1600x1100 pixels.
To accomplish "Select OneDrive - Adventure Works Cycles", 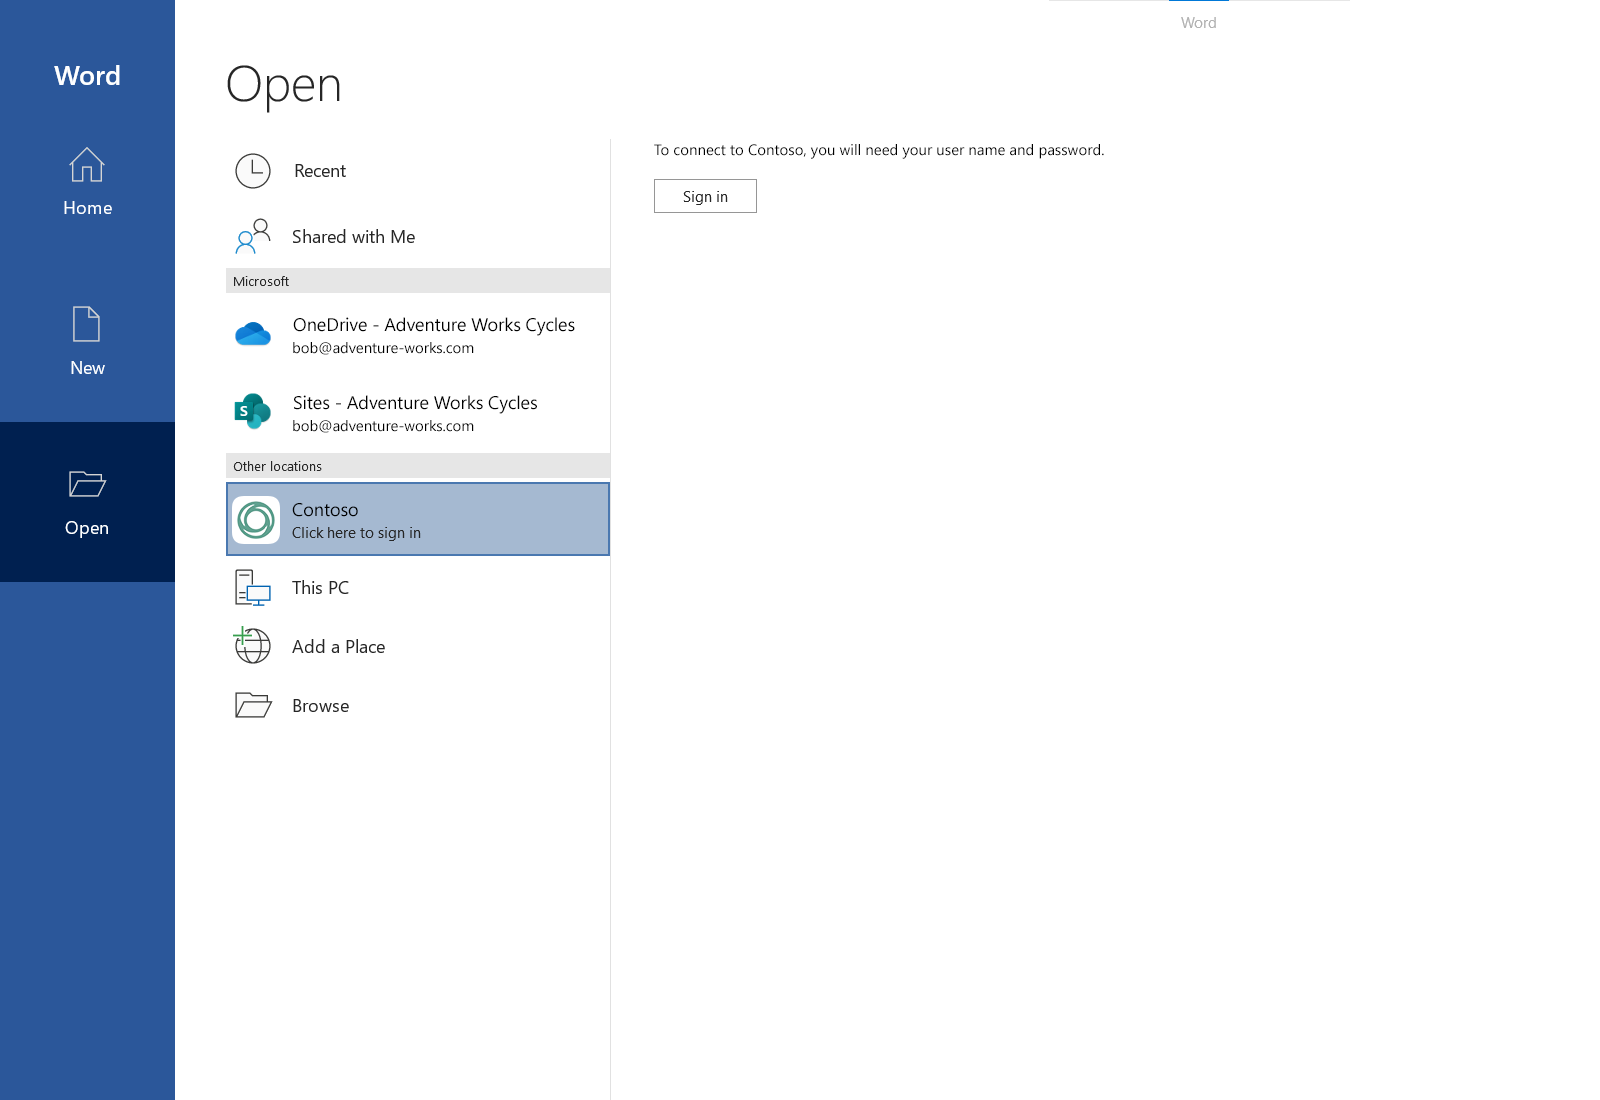I will [433, 335].
